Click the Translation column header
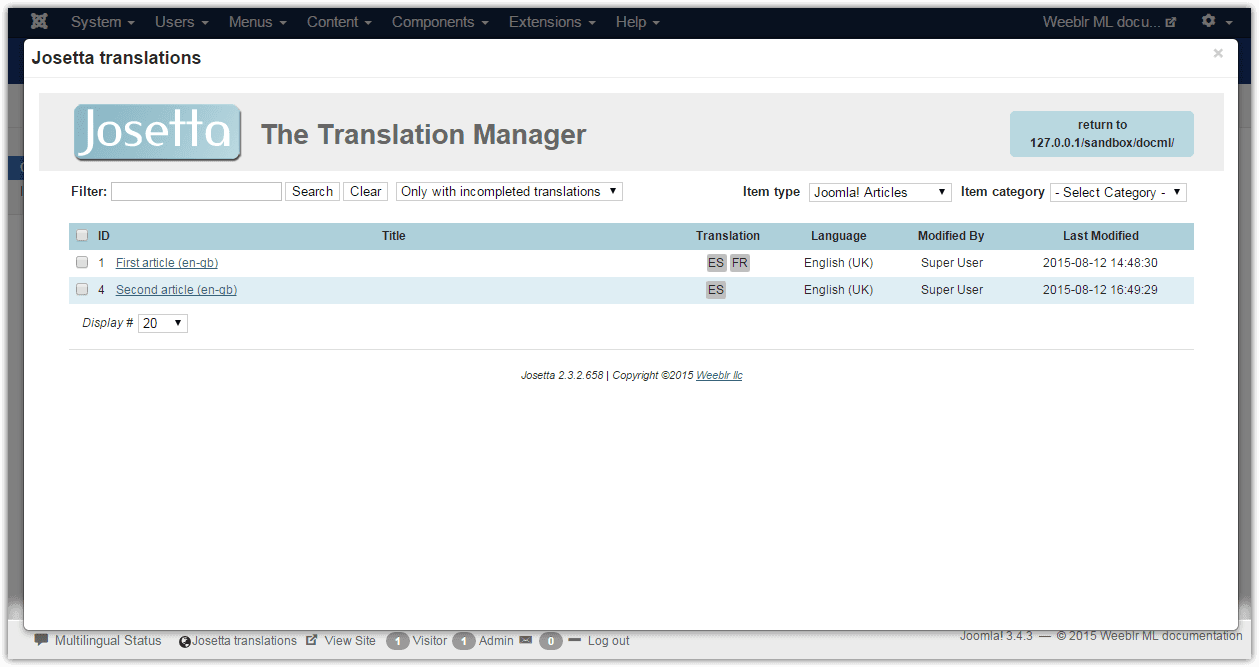The height and width of the screenshot is (667, 1259). [728, 236]
